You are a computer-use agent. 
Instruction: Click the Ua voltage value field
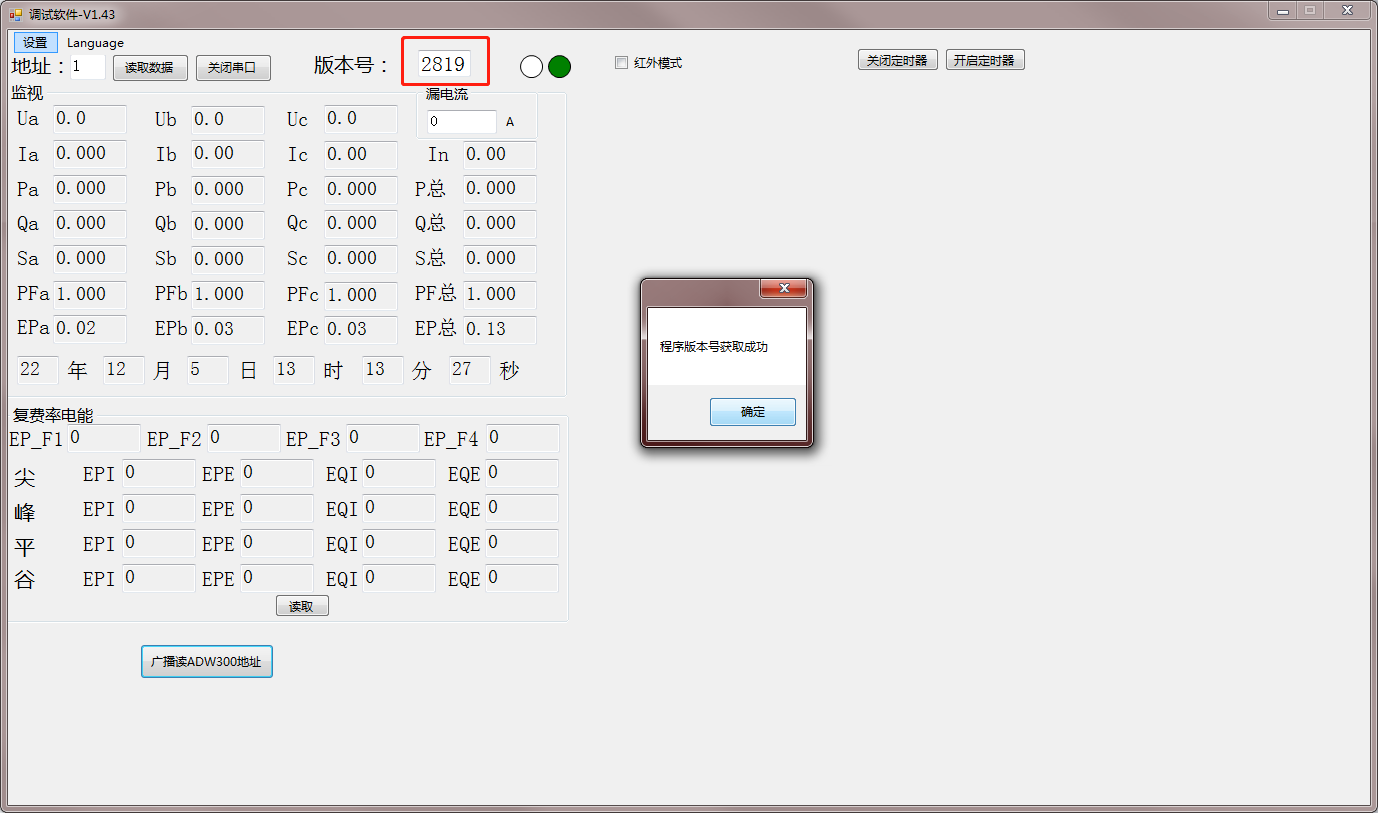(89, 119)
